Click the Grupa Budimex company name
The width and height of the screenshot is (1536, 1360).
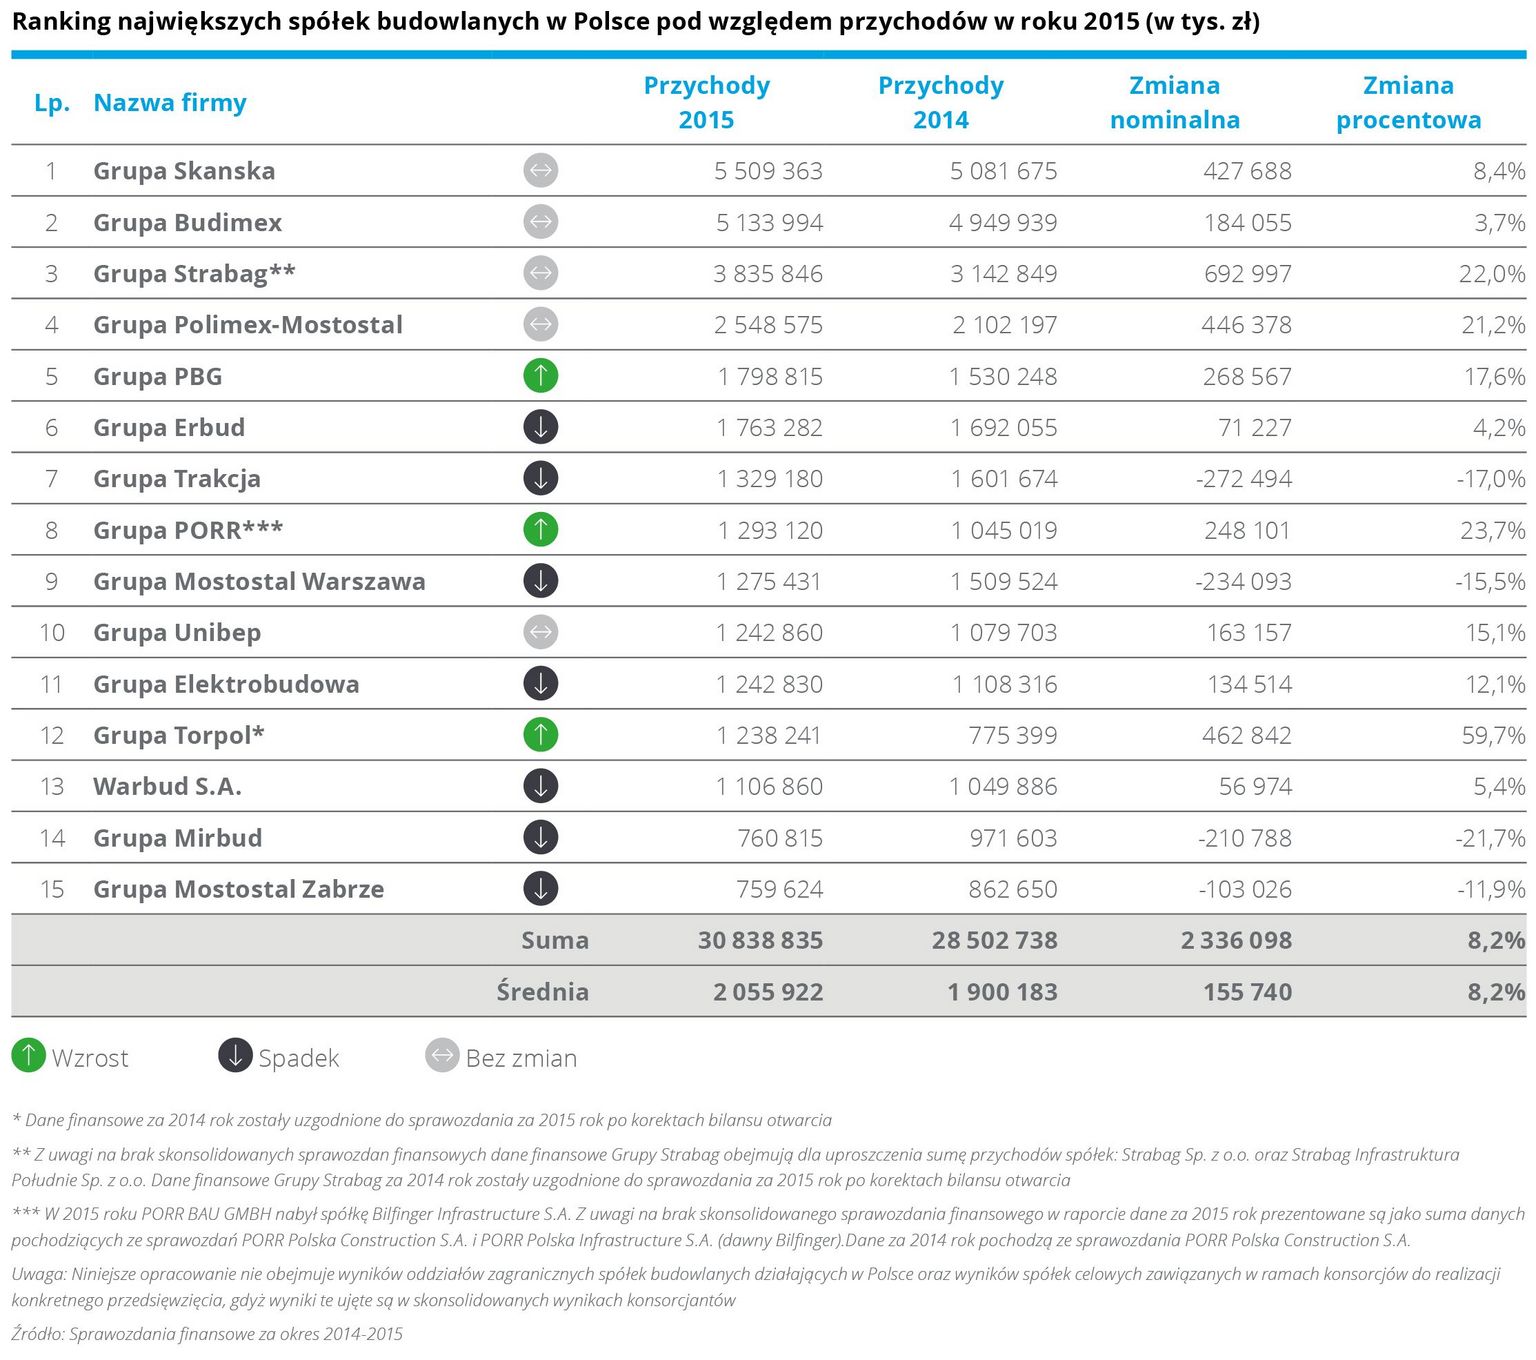[188, 222]
